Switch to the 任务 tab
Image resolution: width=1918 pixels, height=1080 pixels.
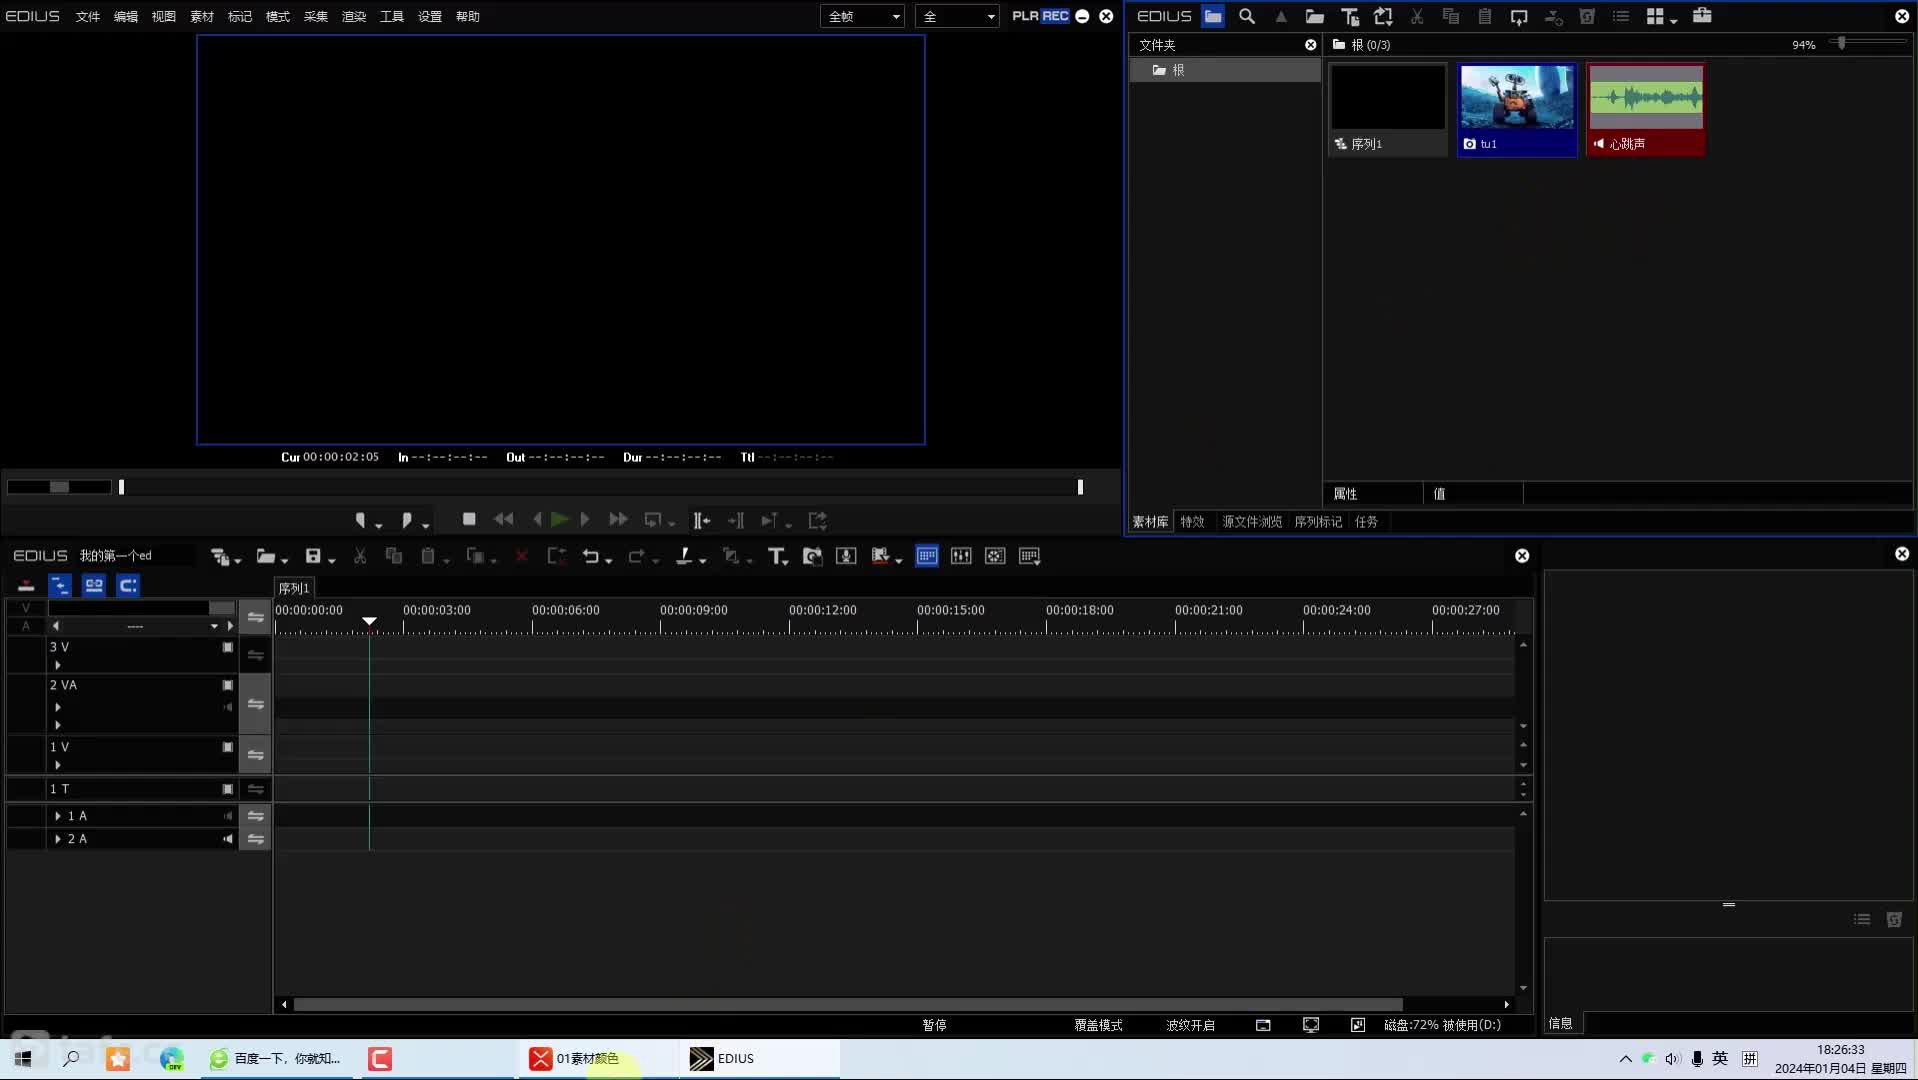pyautogui.click(x=1366, y=521)
